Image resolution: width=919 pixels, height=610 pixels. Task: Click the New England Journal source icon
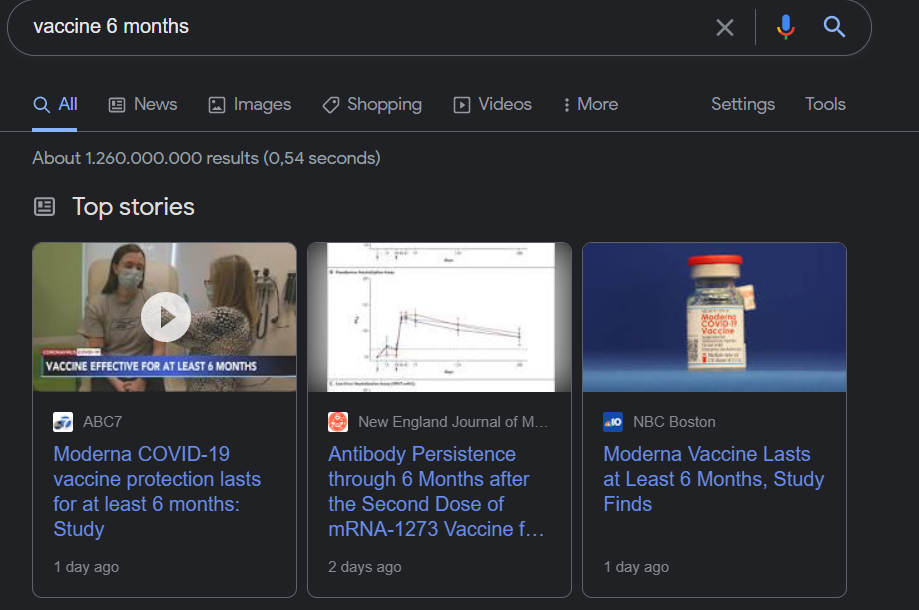point(338,422)
